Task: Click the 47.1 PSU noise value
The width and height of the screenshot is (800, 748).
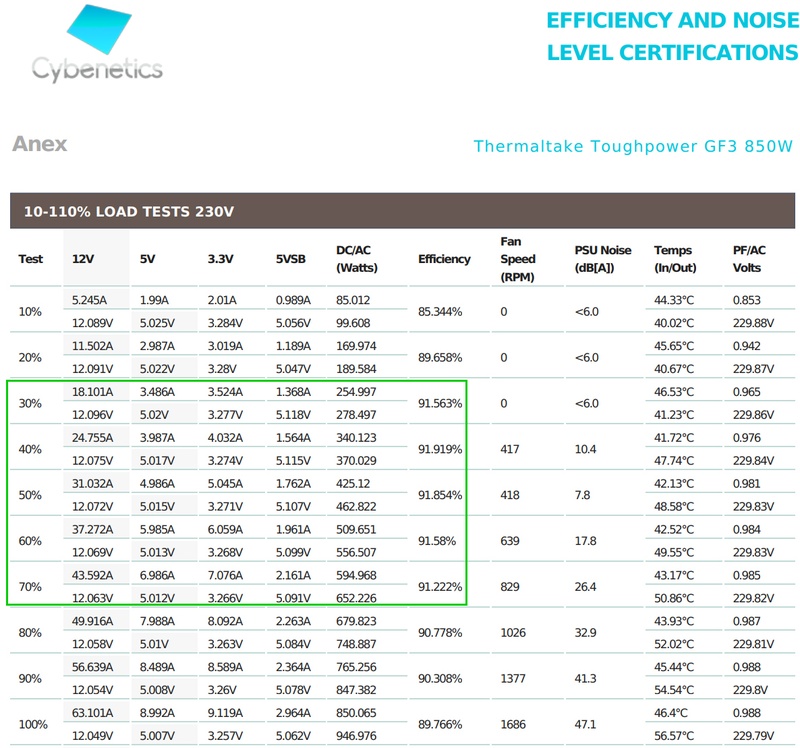Action: [x=586, y=725]
